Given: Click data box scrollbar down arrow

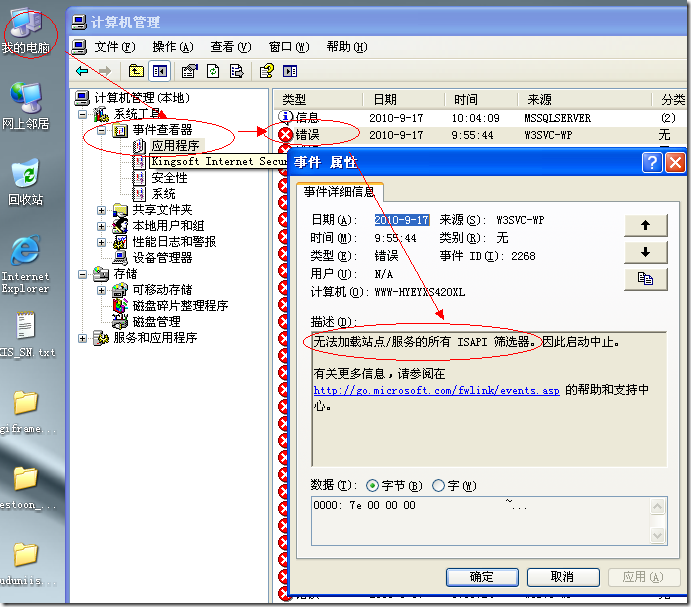Looking at the screenshot, I should (658, 536).
